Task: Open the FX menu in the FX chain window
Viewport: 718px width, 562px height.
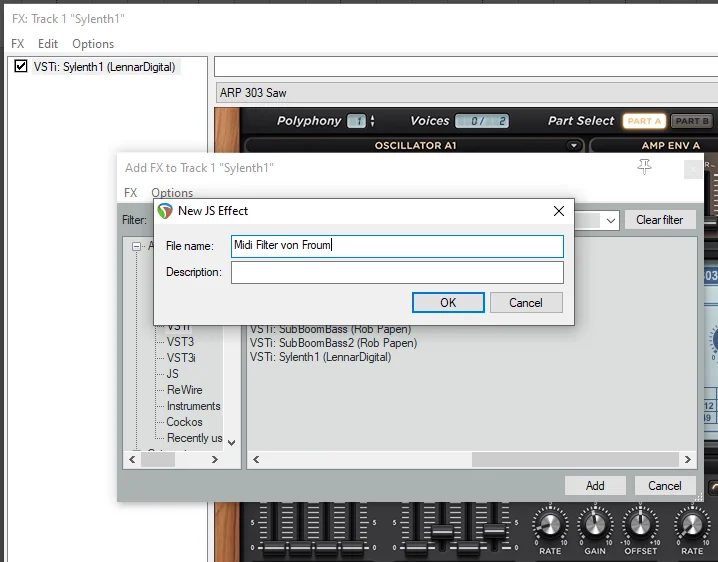Action: 17,44
